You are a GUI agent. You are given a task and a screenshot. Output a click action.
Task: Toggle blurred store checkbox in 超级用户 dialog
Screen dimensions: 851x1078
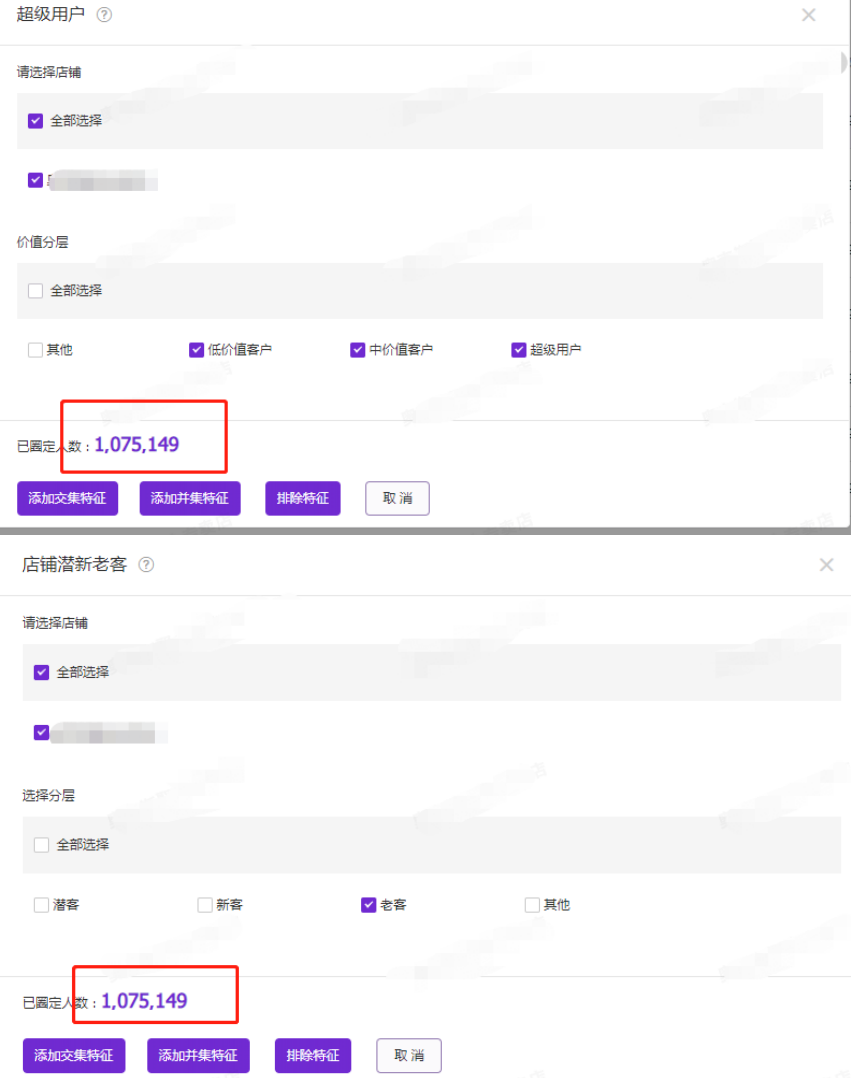pyautogui.click(x=36, y=180)
